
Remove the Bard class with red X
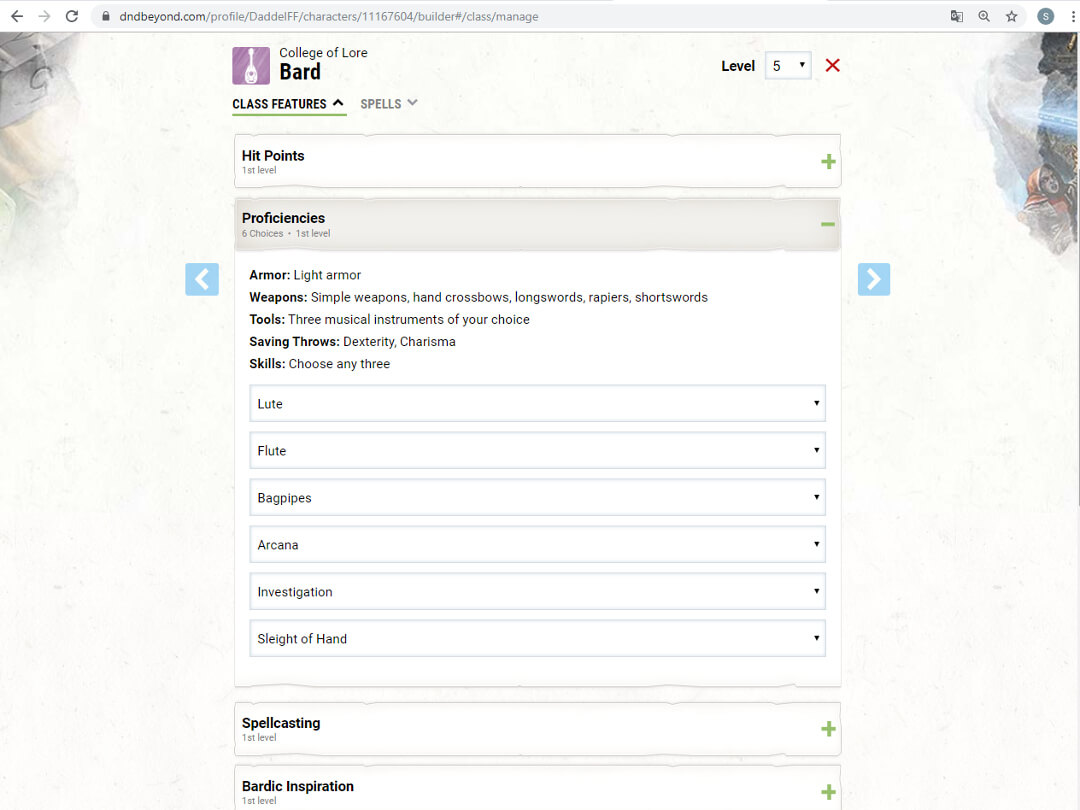pos(832,66)
